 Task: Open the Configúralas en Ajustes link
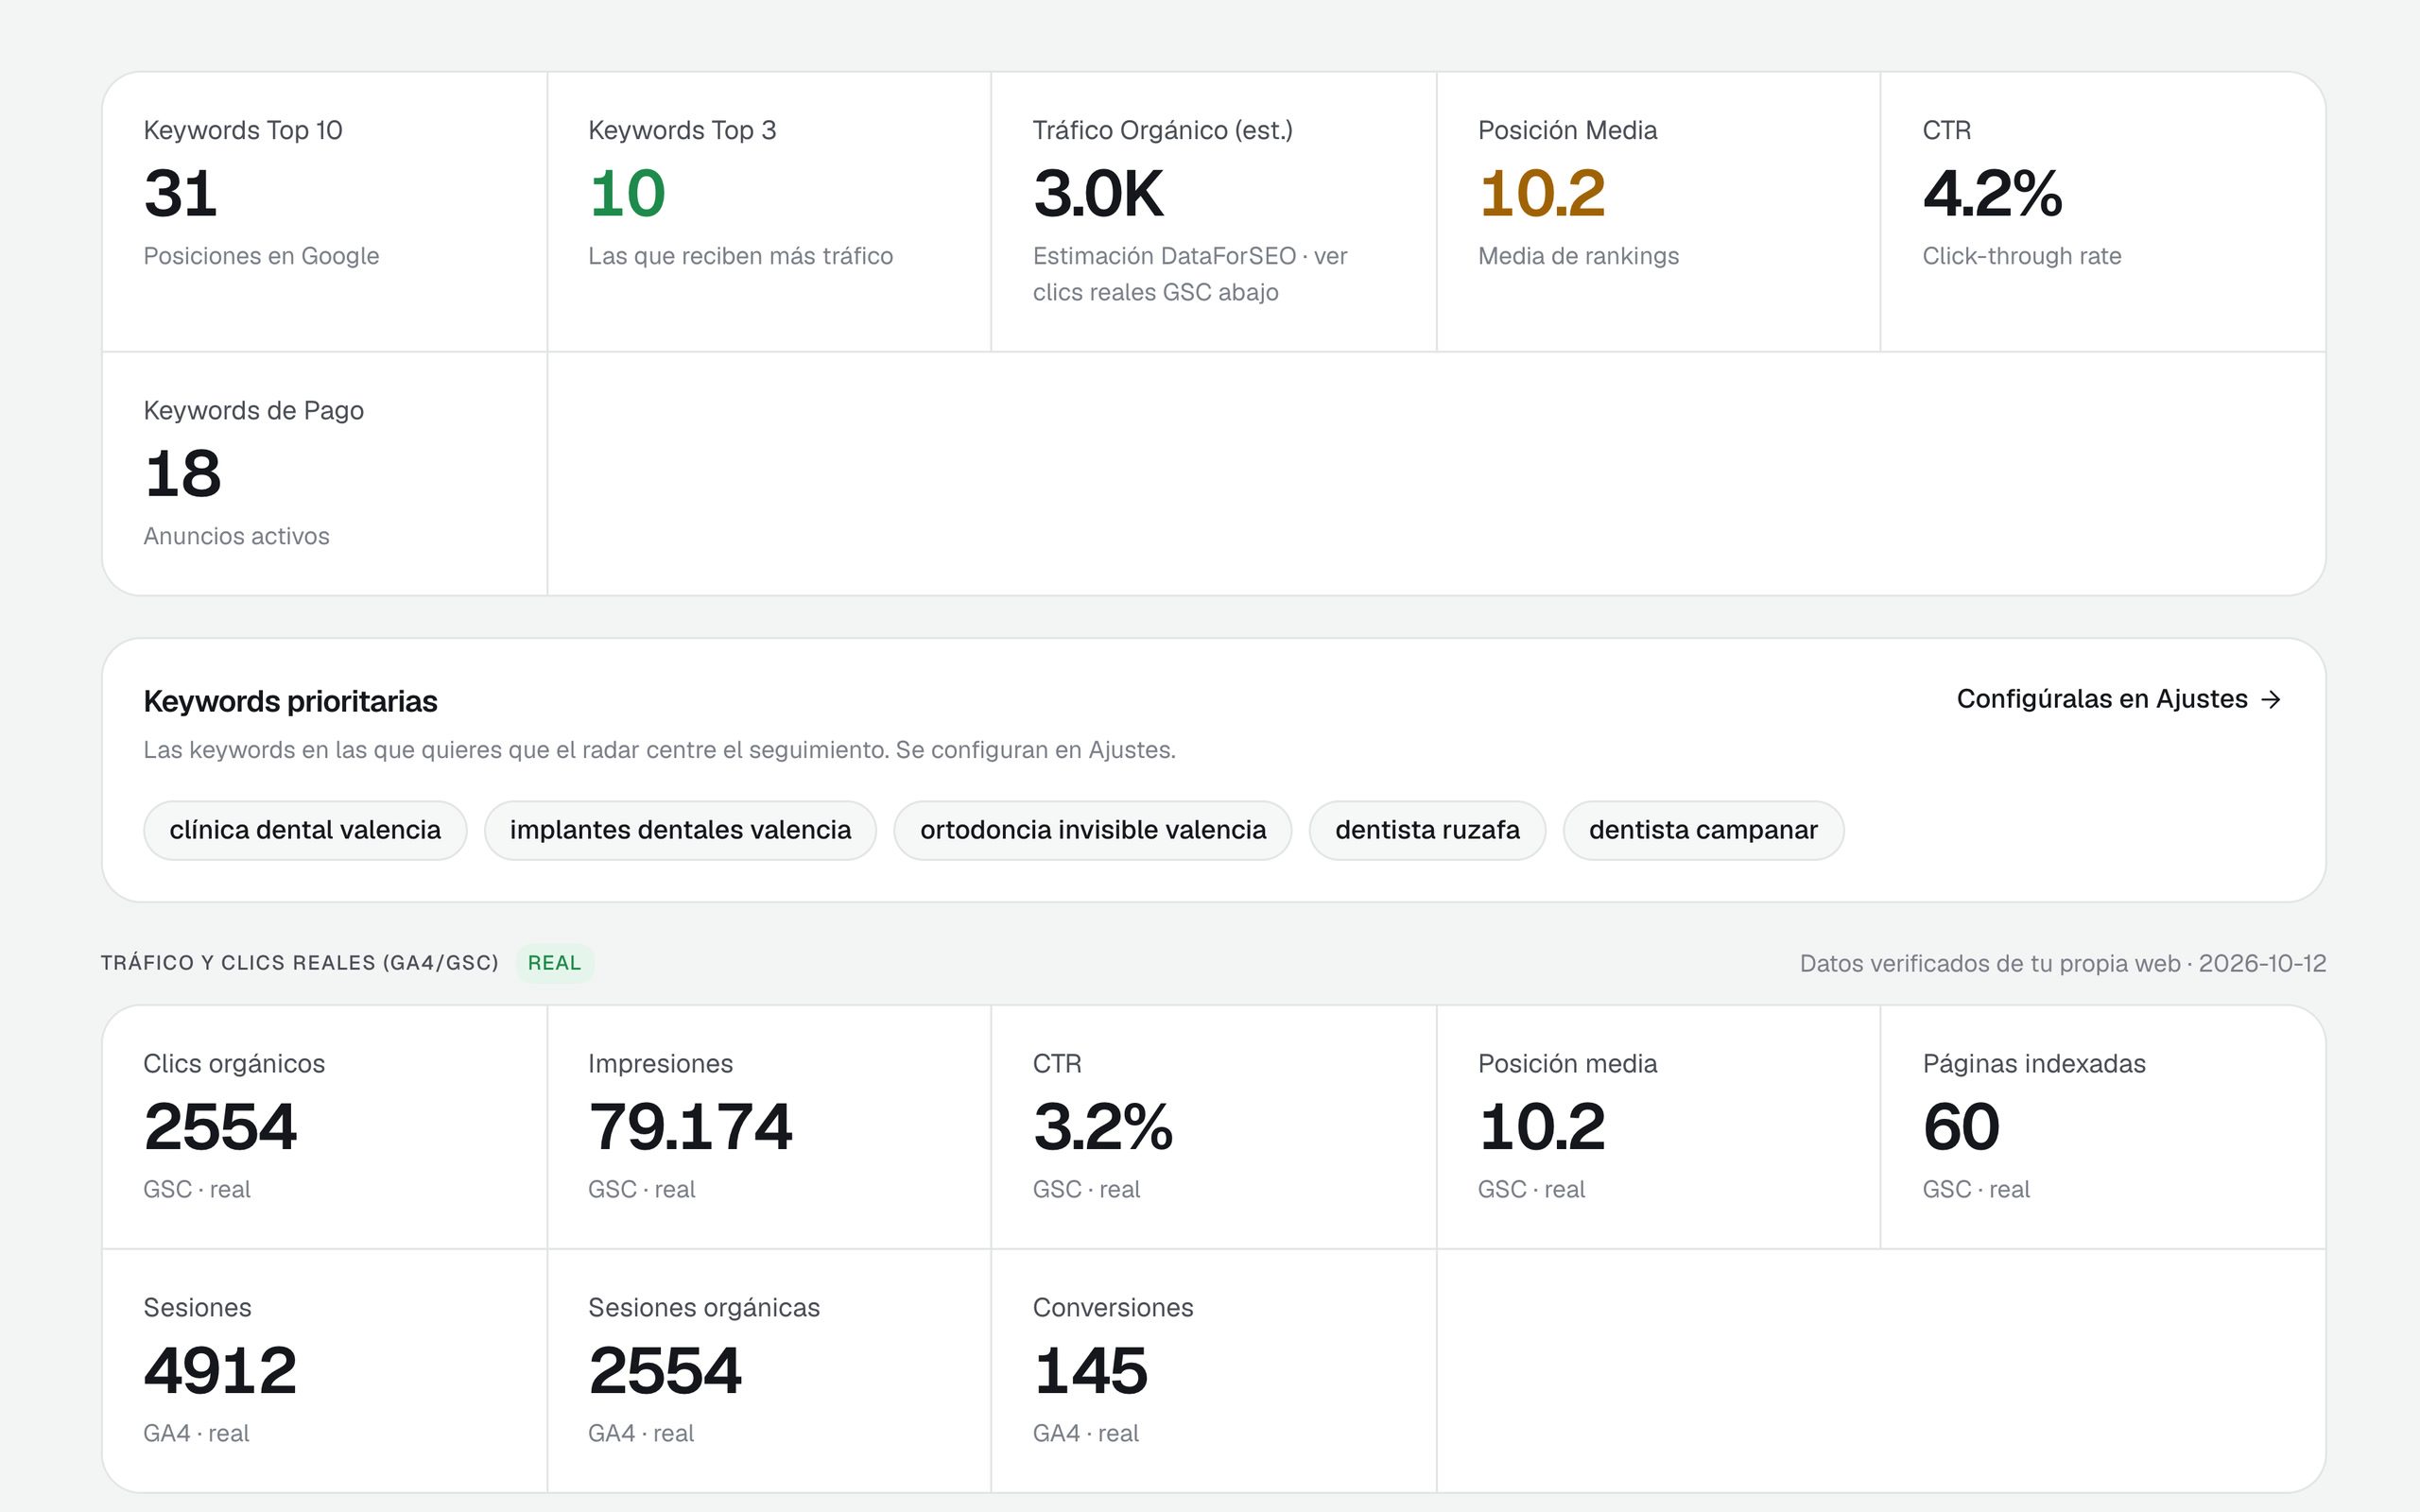click(x=2118, y=699)
